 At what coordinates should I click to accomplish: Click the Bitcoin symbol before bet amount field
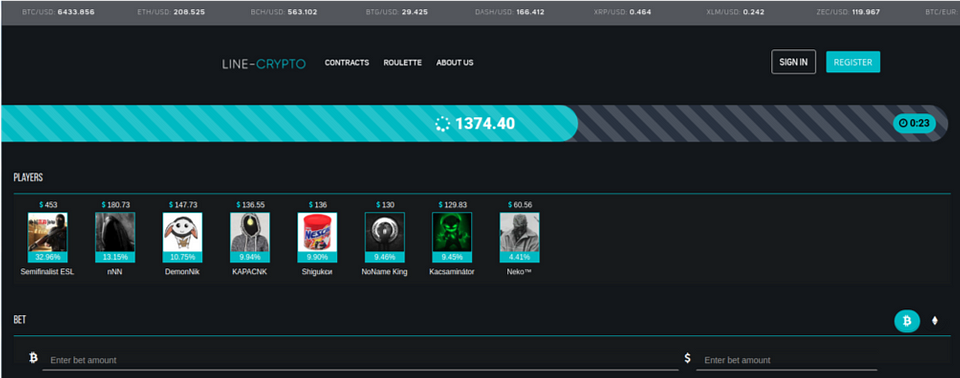(x=34, y=357)
